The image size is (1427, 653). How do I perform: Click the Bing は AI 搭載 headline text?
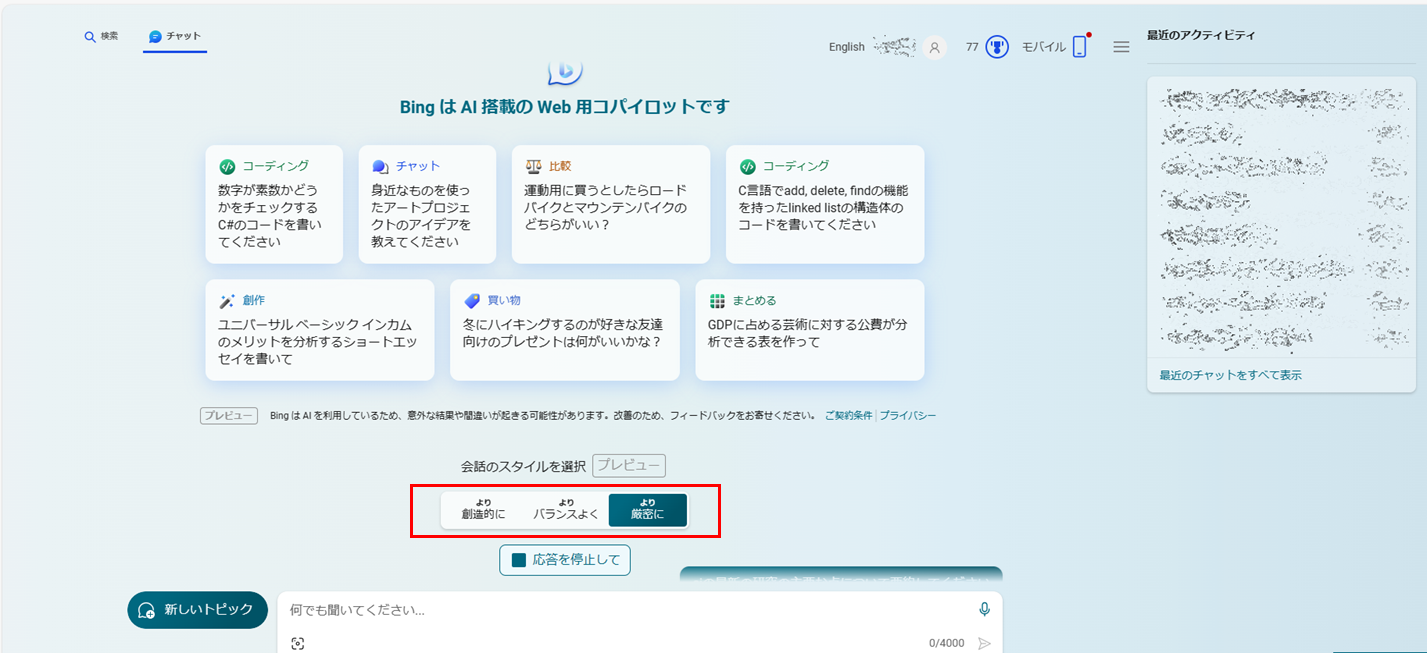(x=565, y=107)
